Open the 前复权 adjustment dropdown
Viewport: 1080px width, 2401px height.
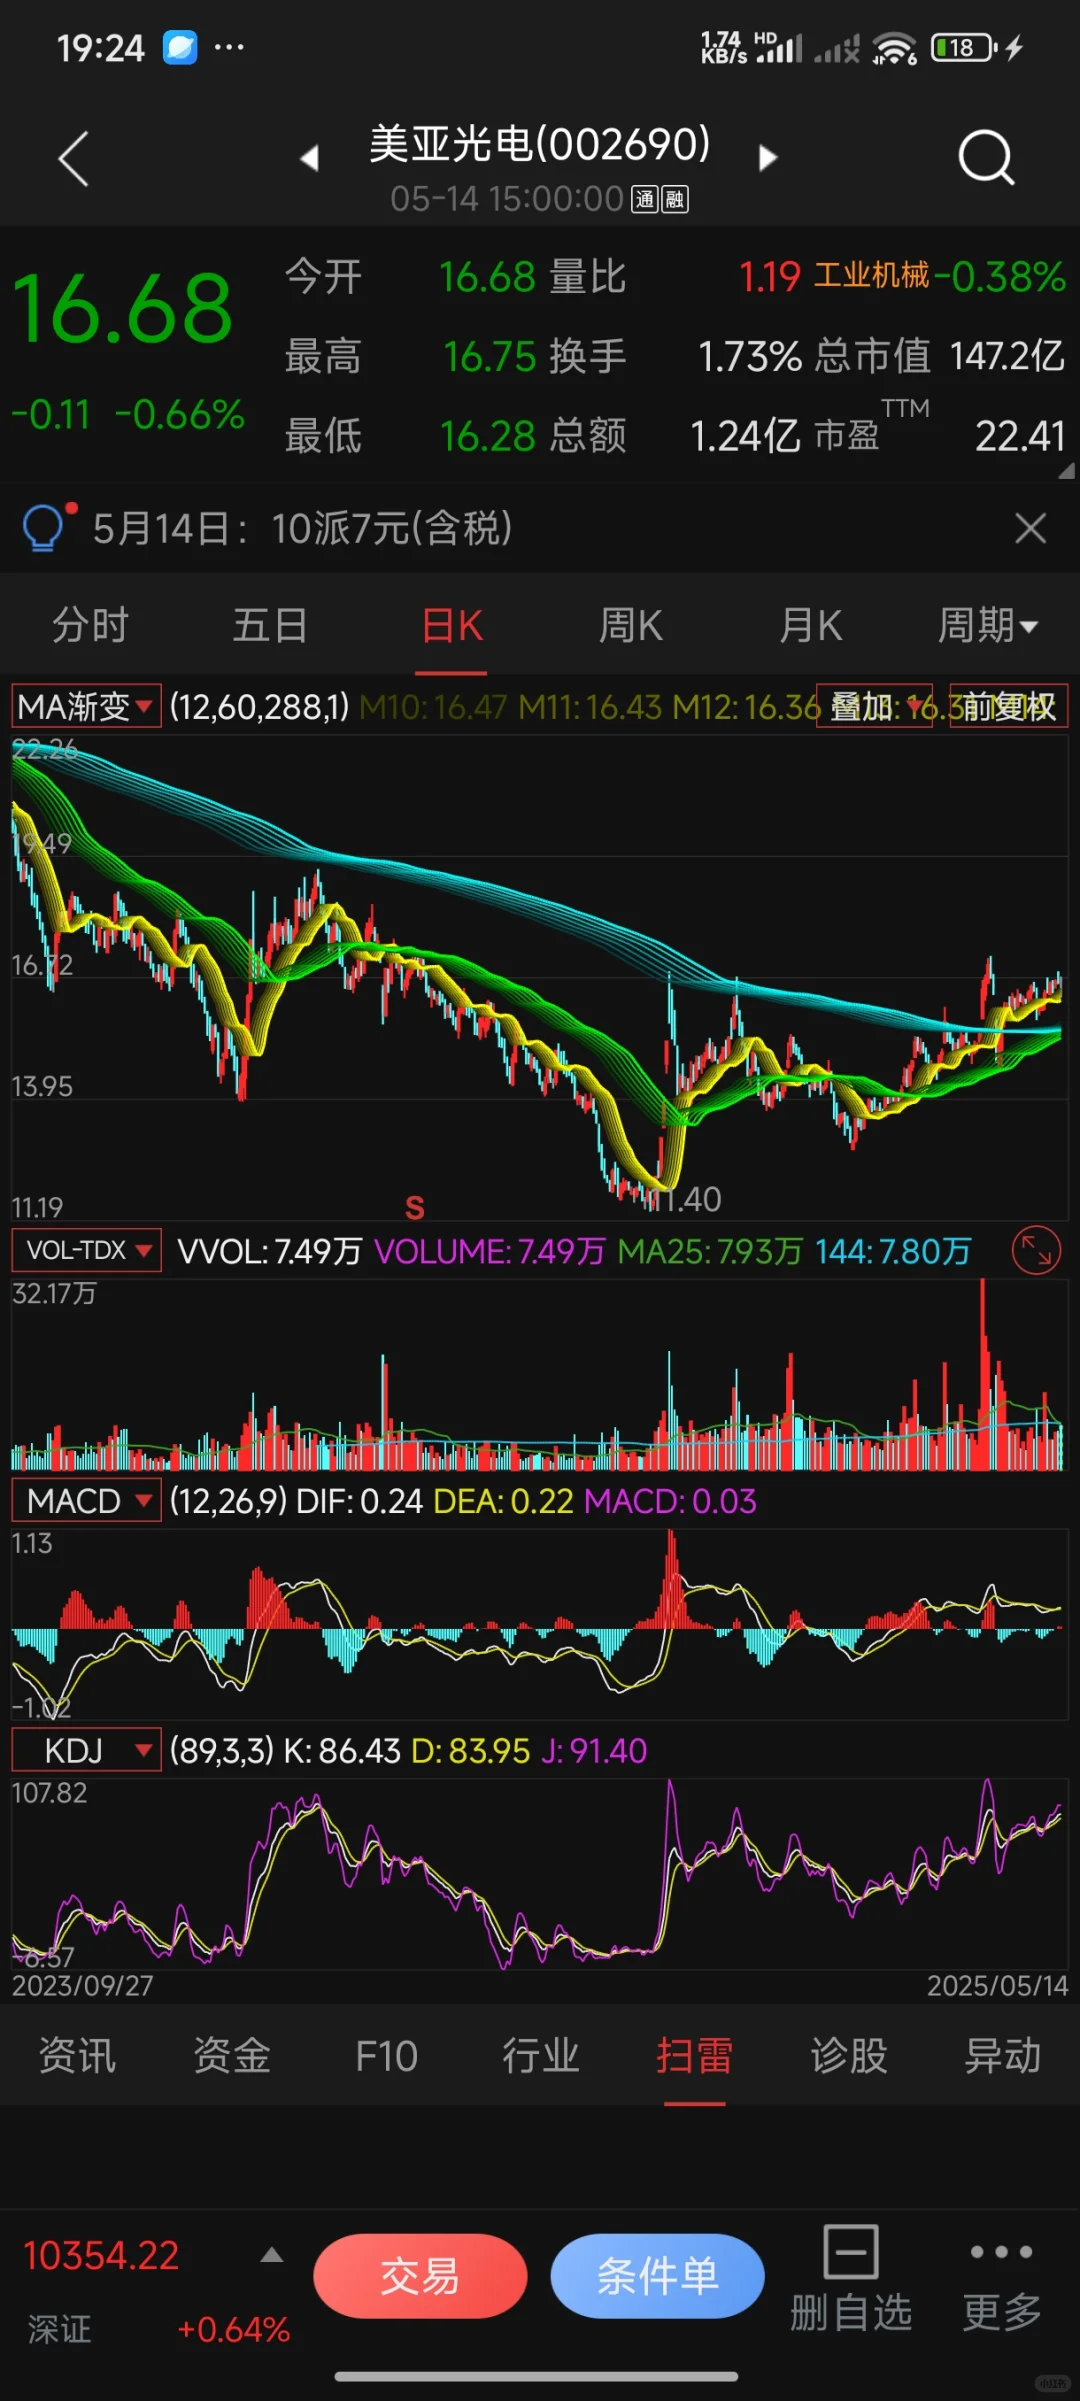tap(1008, 707)
